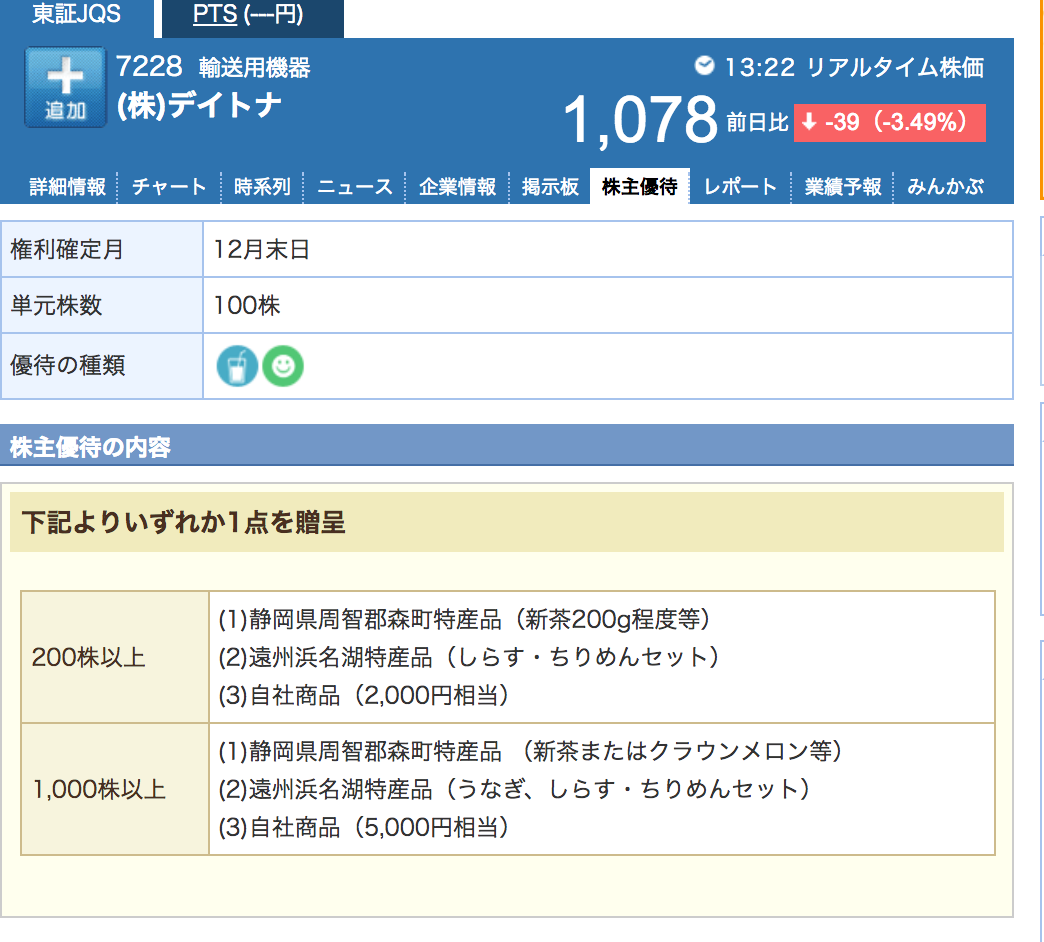Click the 自社商品（5,000円相当） line
This screenshot has height=942, width=1044.
365,827
